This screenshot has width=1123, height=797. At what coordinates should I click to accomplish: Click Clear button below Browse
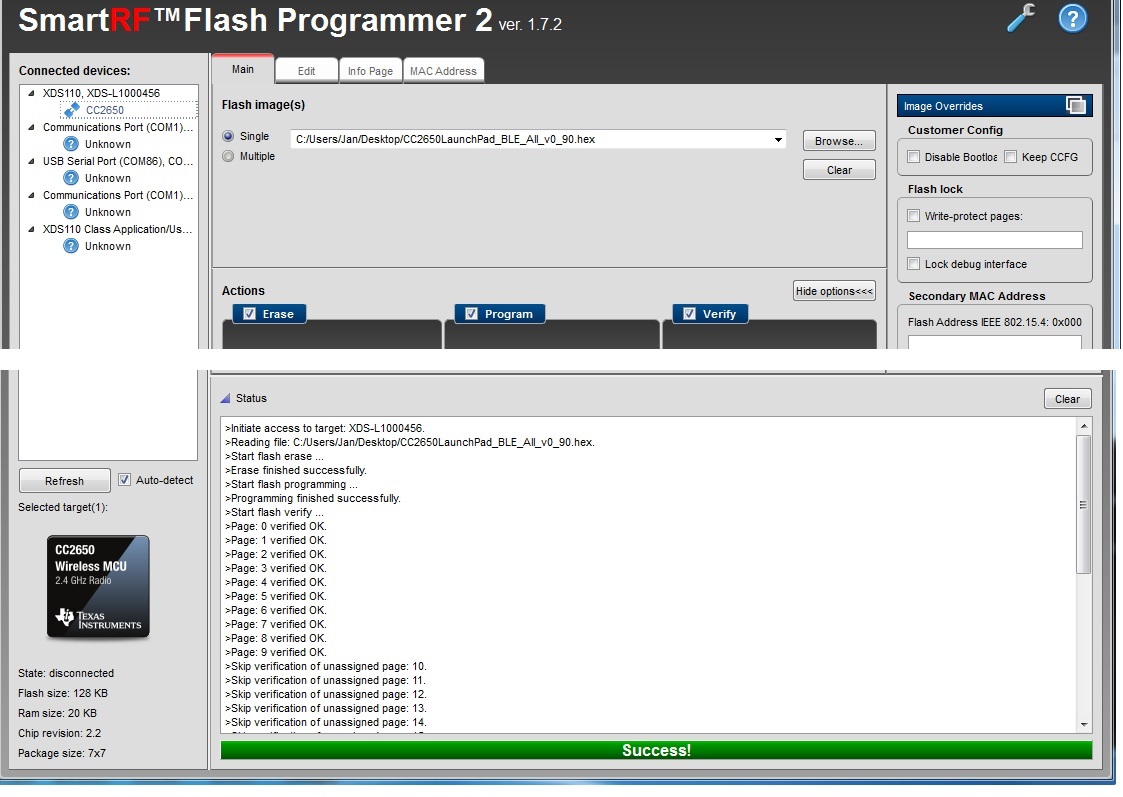[x=839, y=170]
